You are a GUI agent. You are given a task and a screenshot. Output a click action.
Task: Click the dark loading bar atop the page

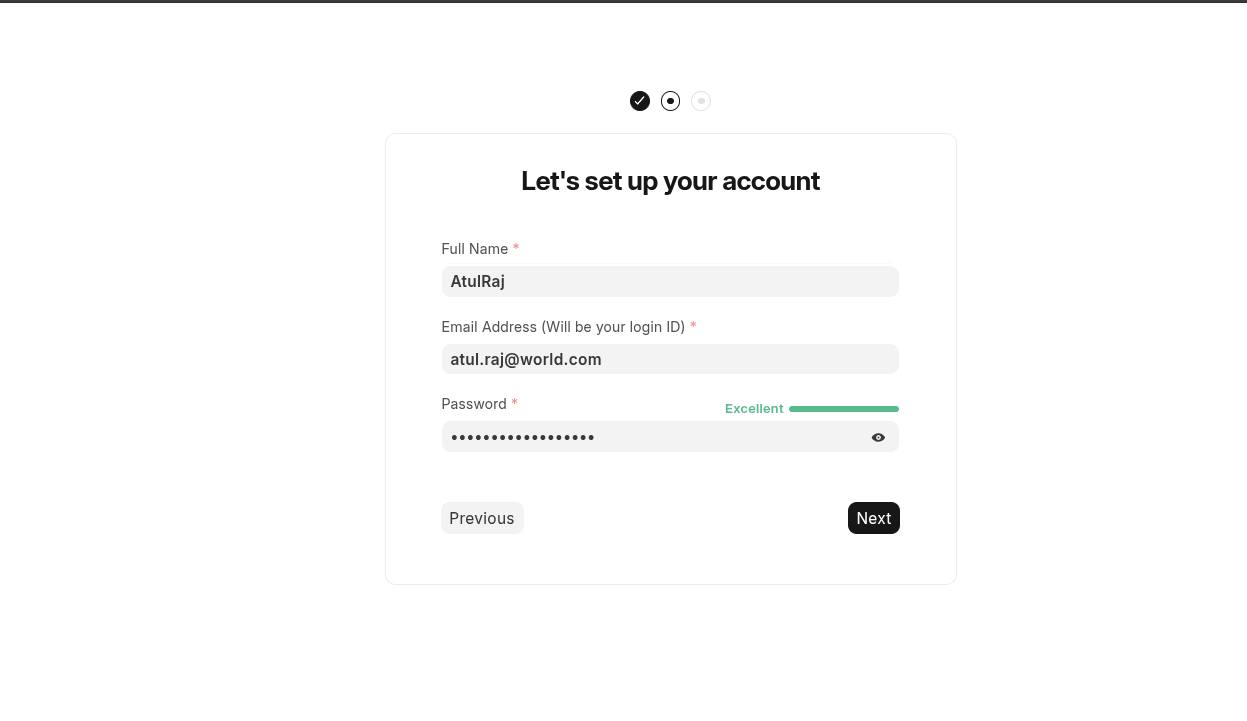coord(623,1)
